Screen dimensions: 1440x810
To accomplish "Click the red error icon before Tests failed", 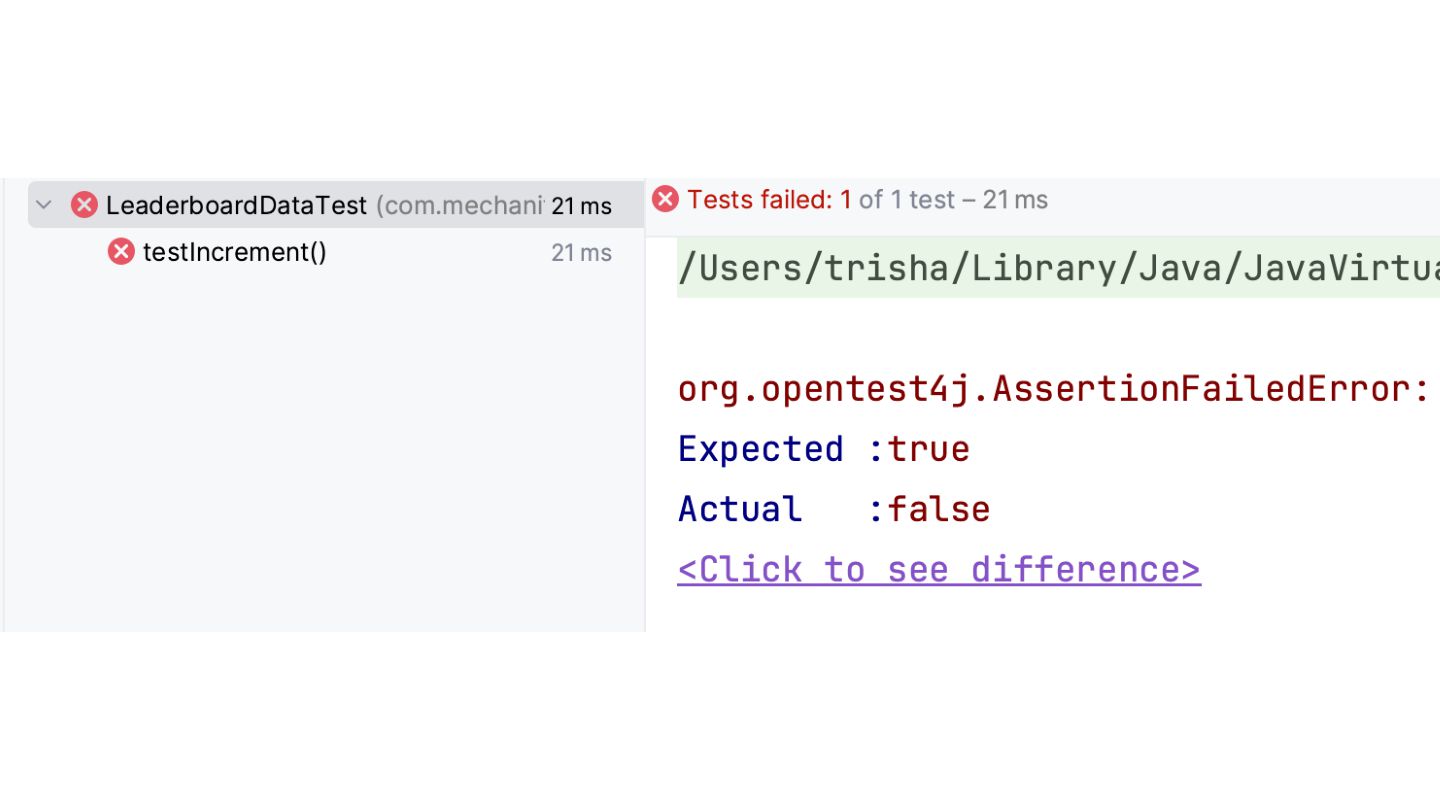I will [665, 200].
